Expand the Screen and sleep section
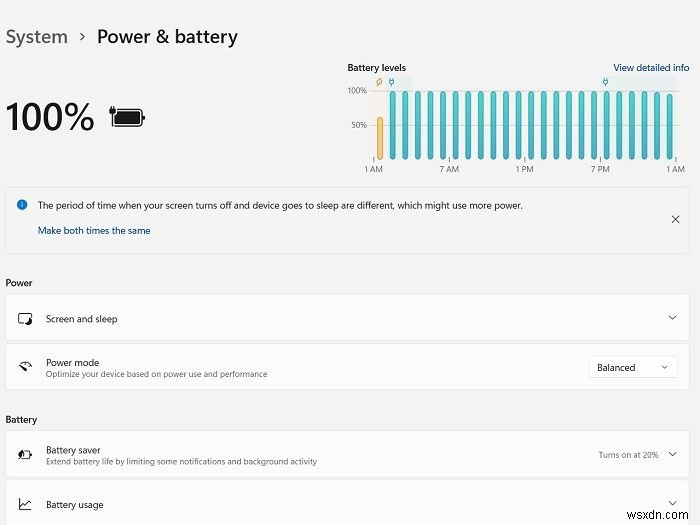700x525 pixels. pyautogui.click(x=672, y=318)
